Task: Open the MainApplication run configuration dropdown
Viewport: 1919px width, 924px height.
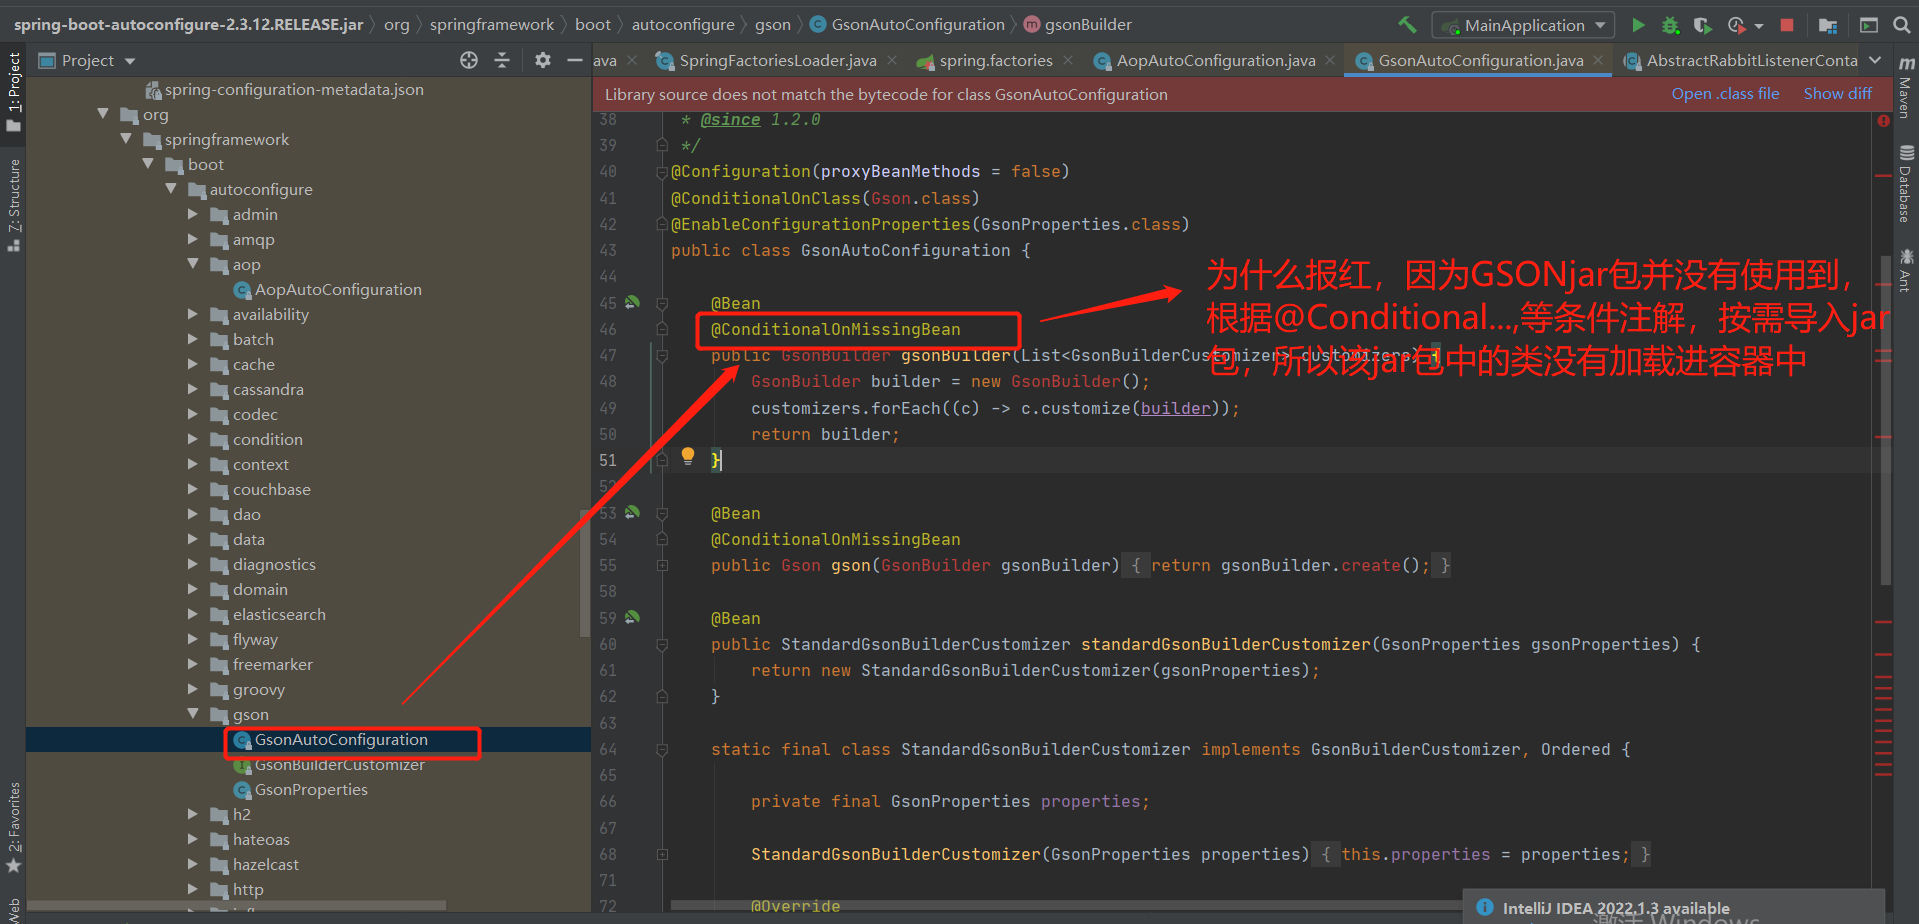Action: pyautogui.click(x=1524, y=25)
